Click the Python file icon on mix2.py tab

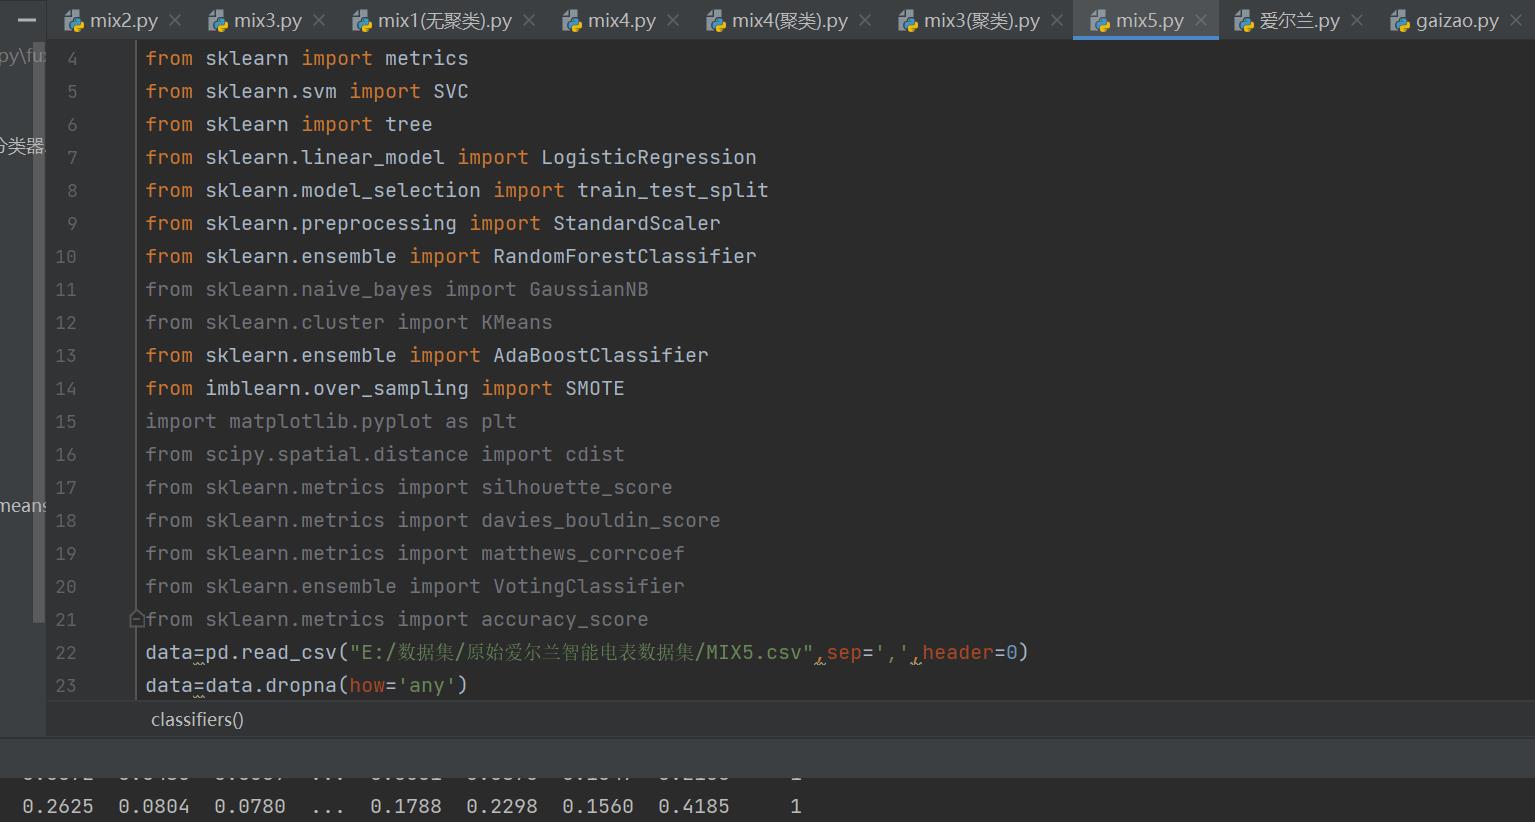pyautogui.click(x=73, y=21)
